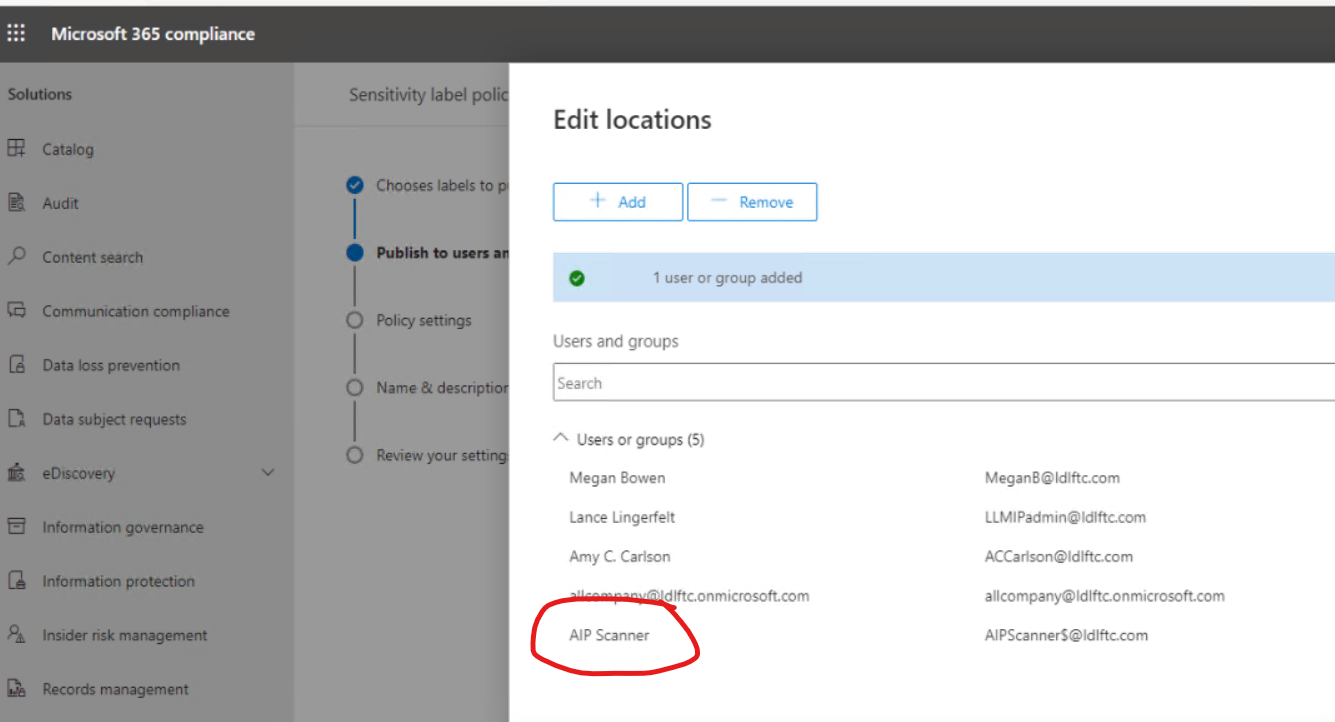Screen dimensions: 1335x722
Task: Open the Information protection sidebar icon
Action: (x=16, y=581)
